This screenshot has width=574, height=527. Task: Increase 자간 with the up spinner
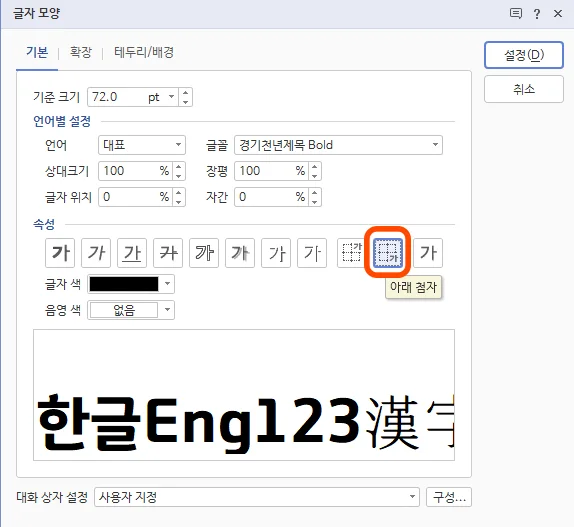pyautogui.click(x=315, y=193)
